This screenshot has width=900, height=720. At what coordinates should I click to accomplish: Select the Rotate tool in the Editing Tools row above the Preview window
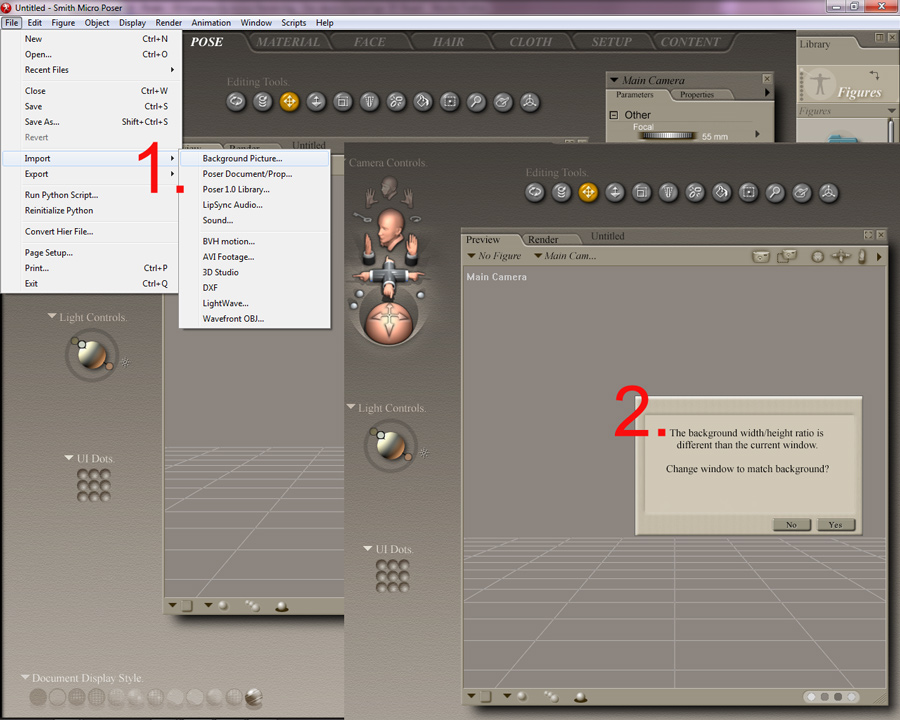click(534, 192)
